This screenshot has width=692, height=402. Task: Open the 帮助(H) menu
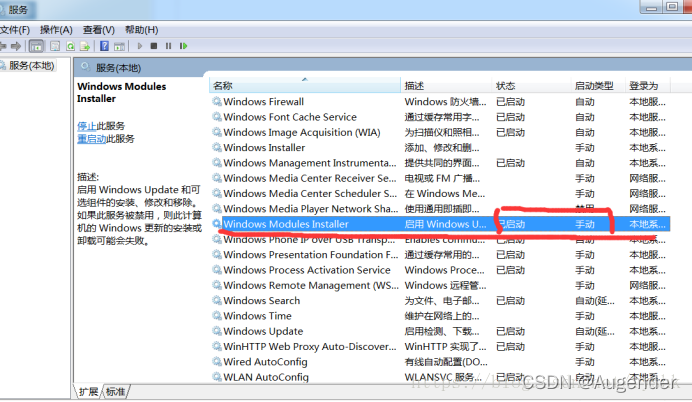click(x=142, y=30)
